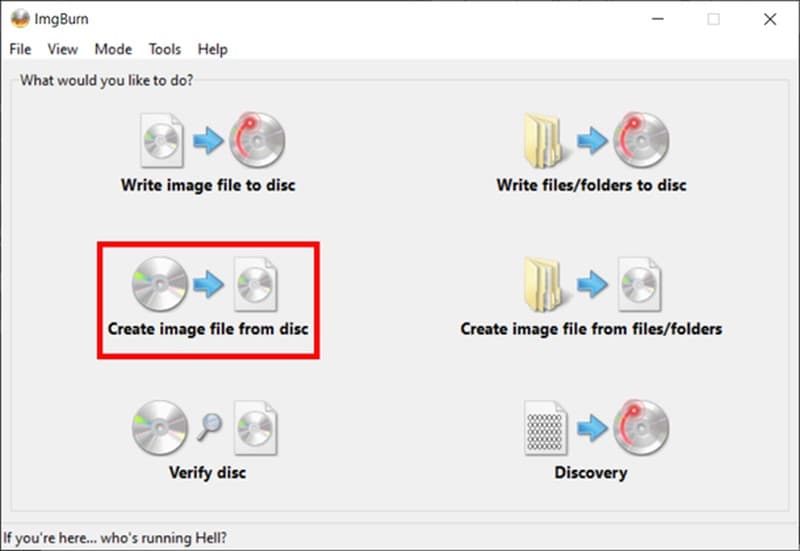Image resolution: width=800 pixels, height=551 pixels.
Task: Click the dotted pattern page icon above Discovery
Action: tap(545, 427)
